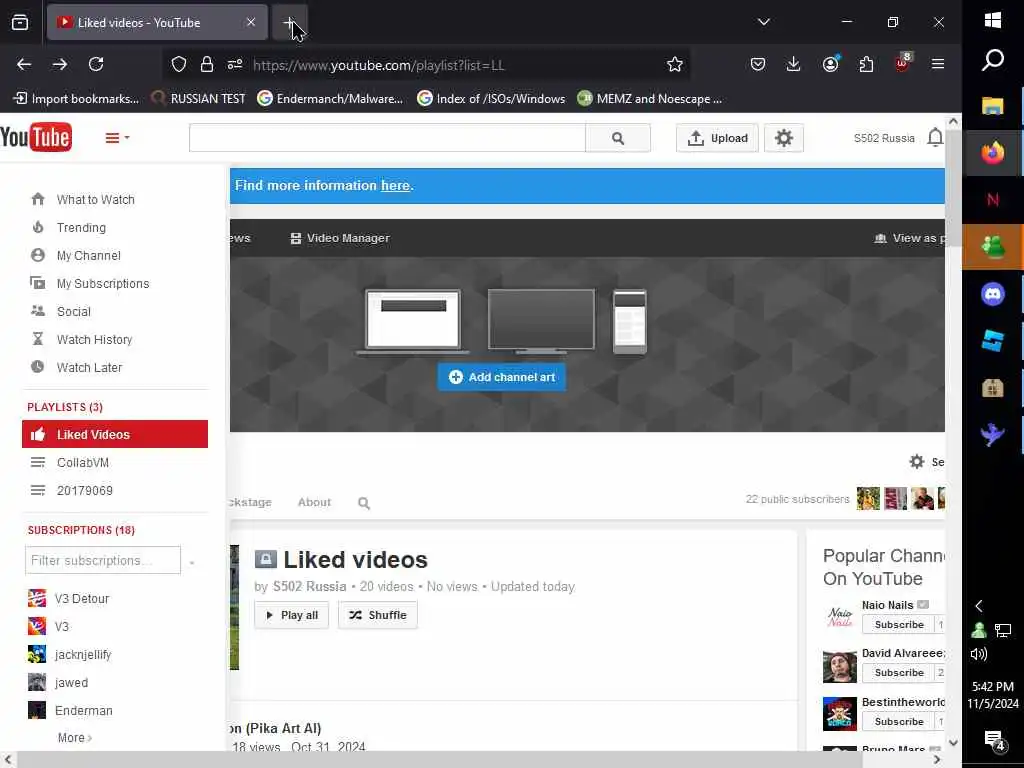Bookmark this page with star icon
The image size is (1024, 768).
(675, 64)
